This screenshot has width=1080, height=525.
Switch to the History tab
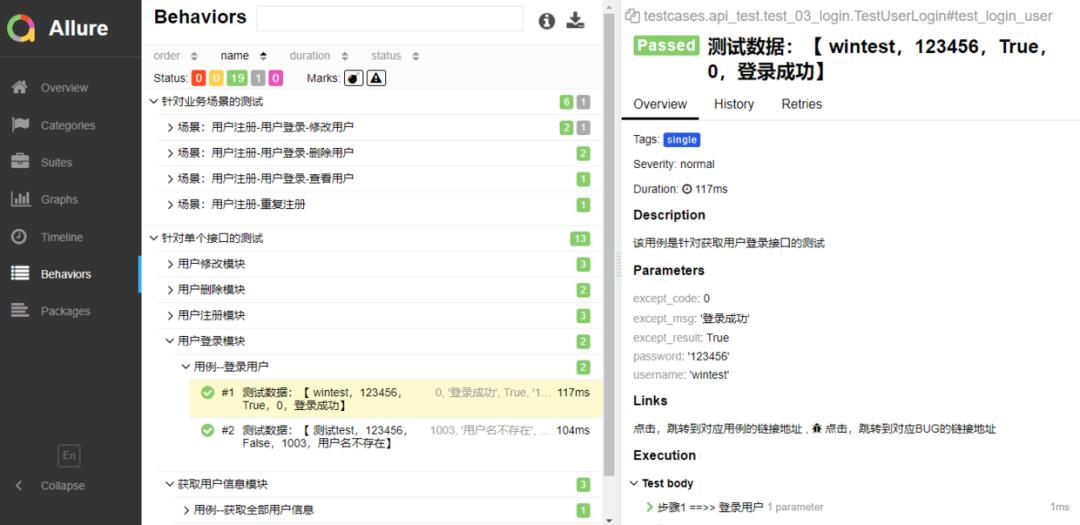point(734,104)
